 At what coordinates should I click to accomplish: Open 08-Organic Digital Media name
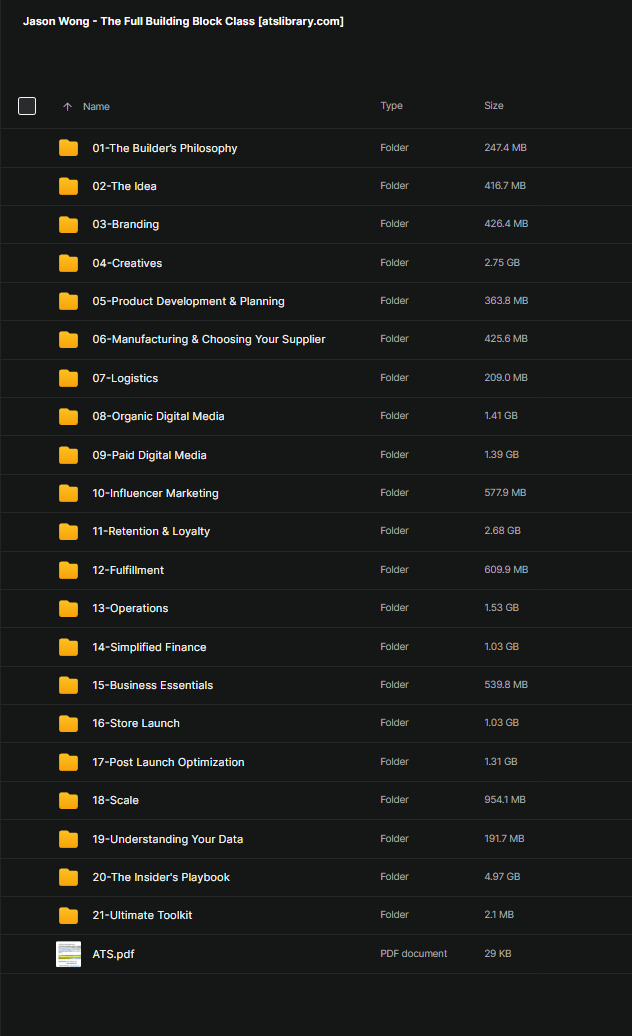point(158,416)
